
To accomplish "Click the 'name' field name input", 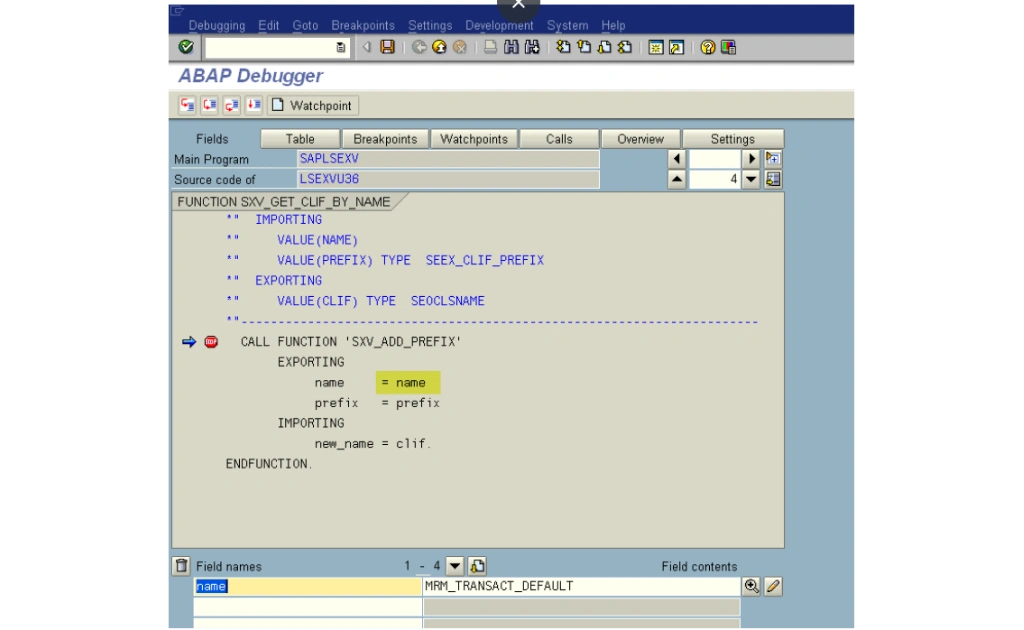I will tap(308, 586).
